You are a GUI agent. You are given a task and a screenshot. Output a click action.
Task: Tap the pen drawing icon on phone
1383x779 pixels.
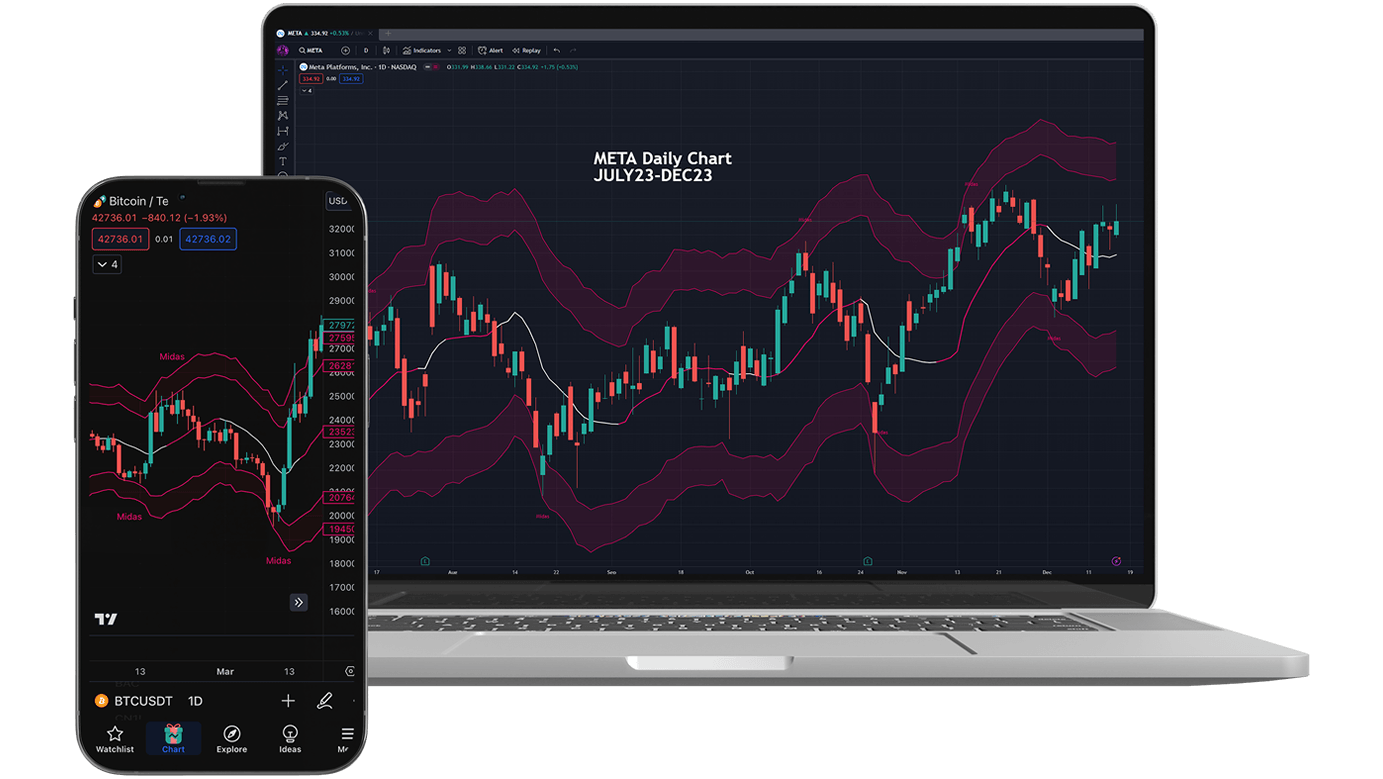[325, 701]
